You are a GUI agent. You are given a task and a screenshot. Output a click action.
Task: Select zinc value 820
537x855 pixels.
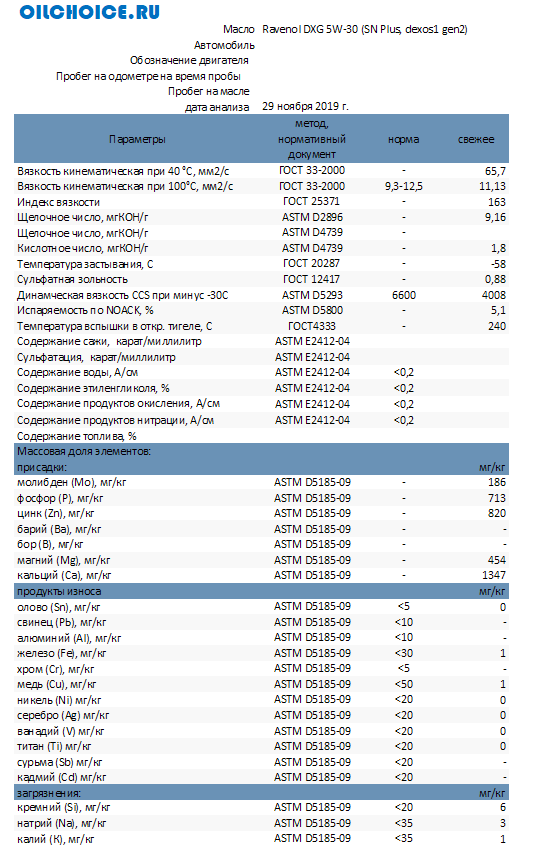click(497, 514)
